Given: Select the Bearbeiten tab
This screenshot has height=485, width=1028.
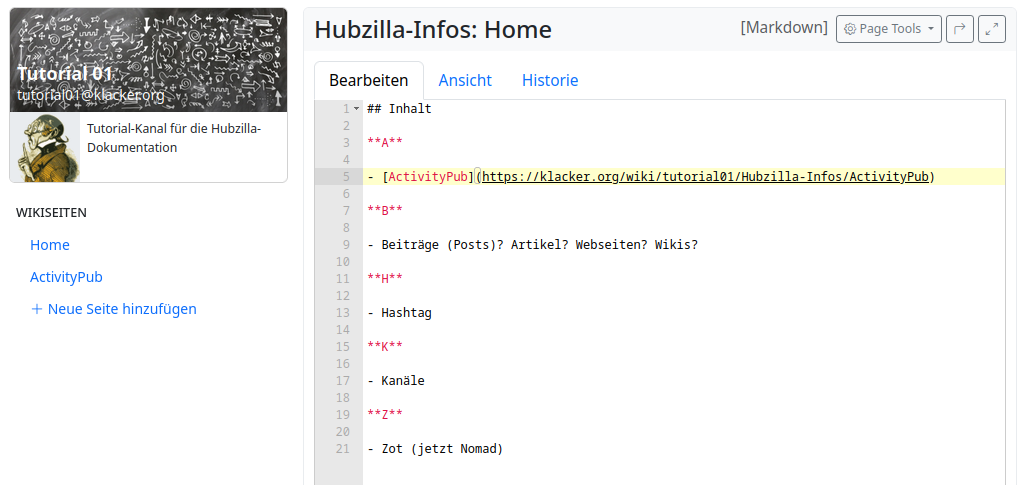Looking at the screenshot, I should pos(369,80).
